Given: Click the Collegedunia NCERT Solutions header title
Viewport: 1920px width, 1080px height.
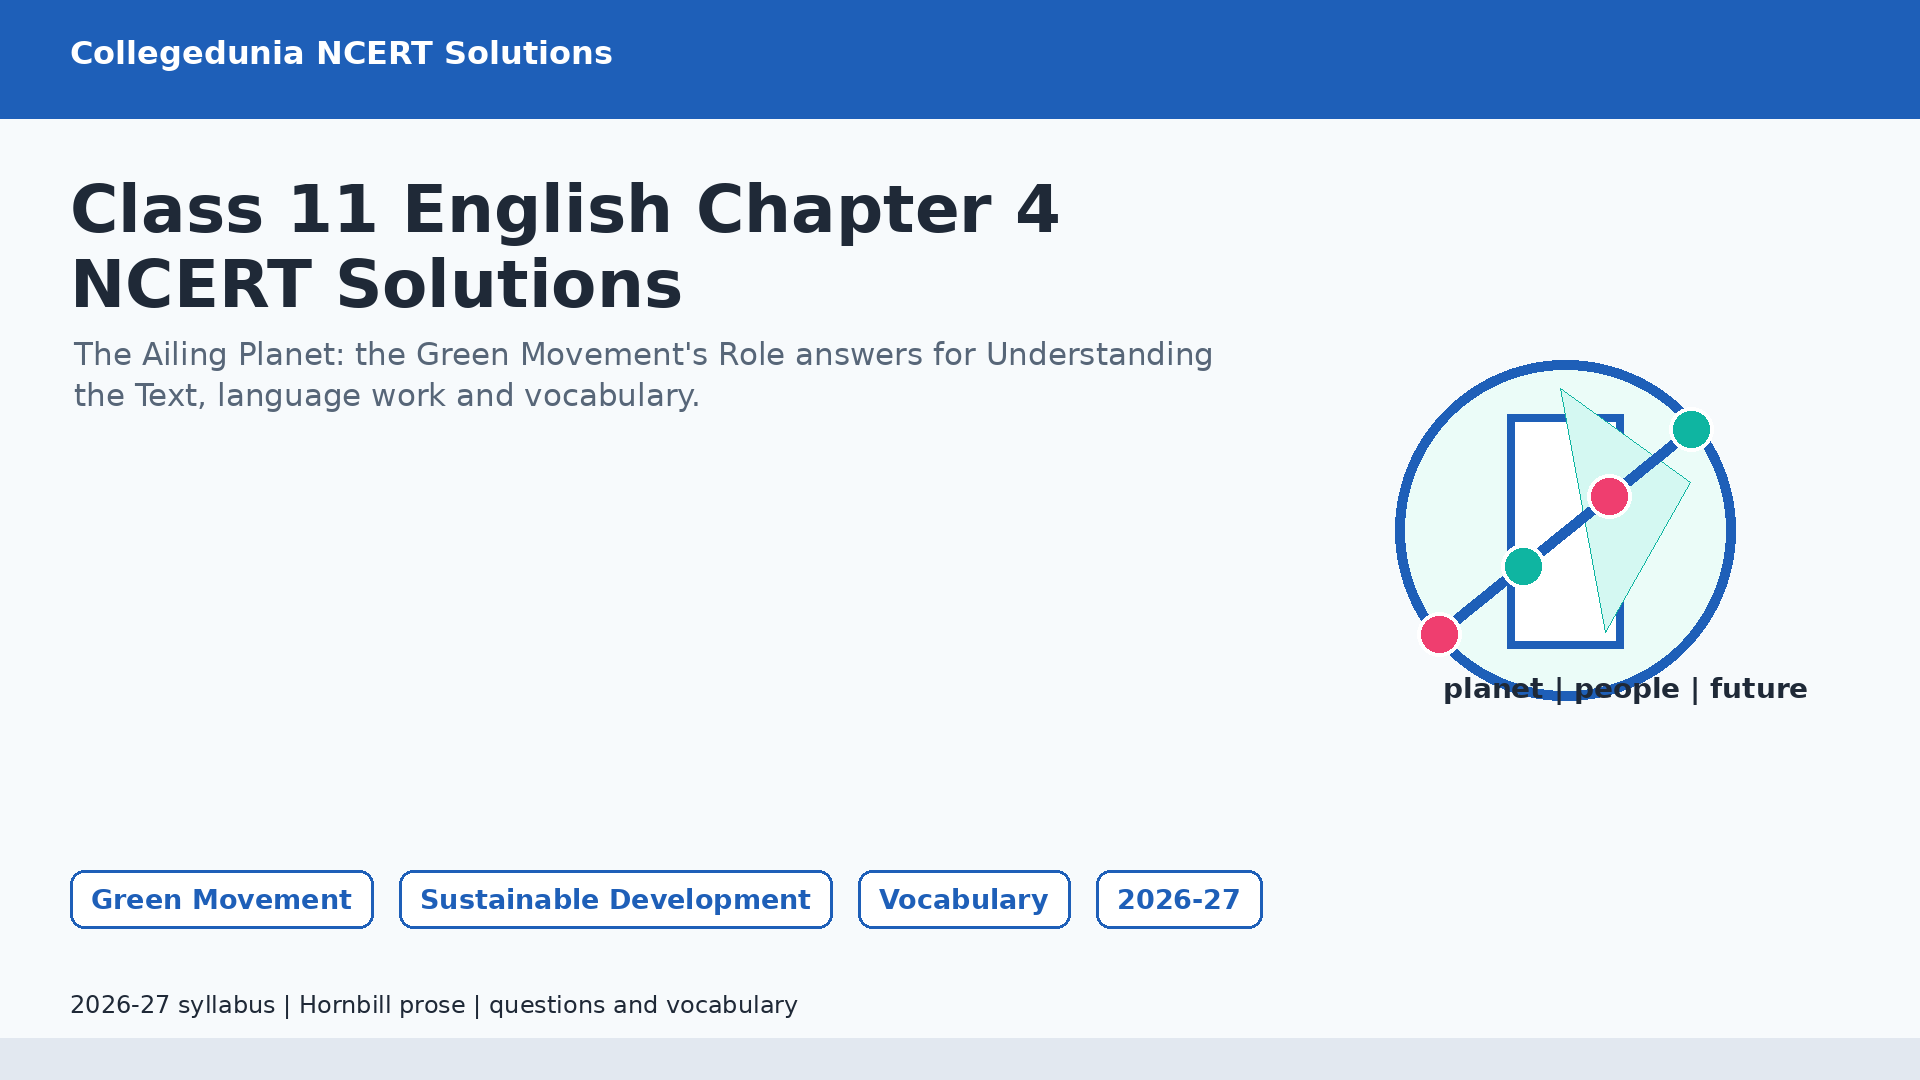Looking at the screenshot, I should click(x=341, y=53).
